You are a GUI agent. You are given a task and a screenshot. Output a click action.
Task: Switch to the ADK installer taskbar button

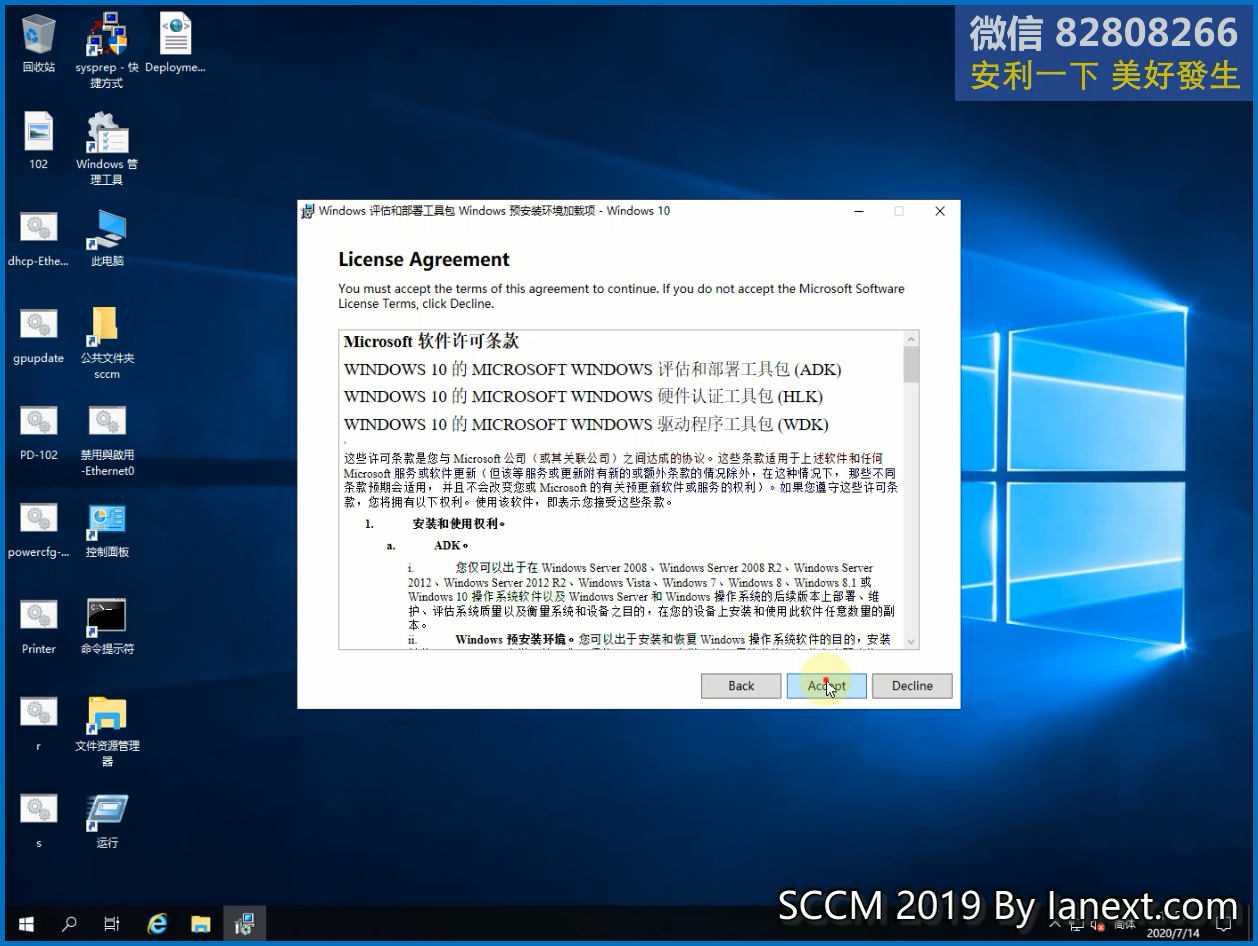245,924
